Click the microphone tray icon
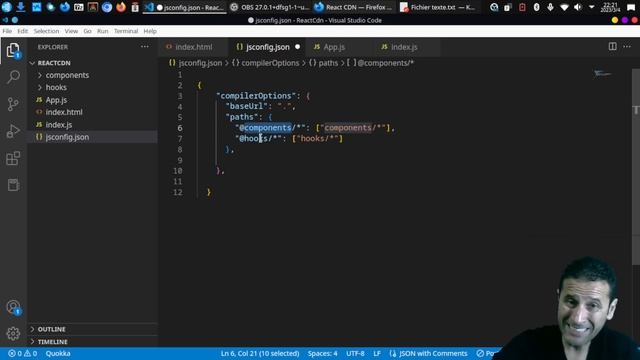Screen dimensions: 640x360 point(550,7)
